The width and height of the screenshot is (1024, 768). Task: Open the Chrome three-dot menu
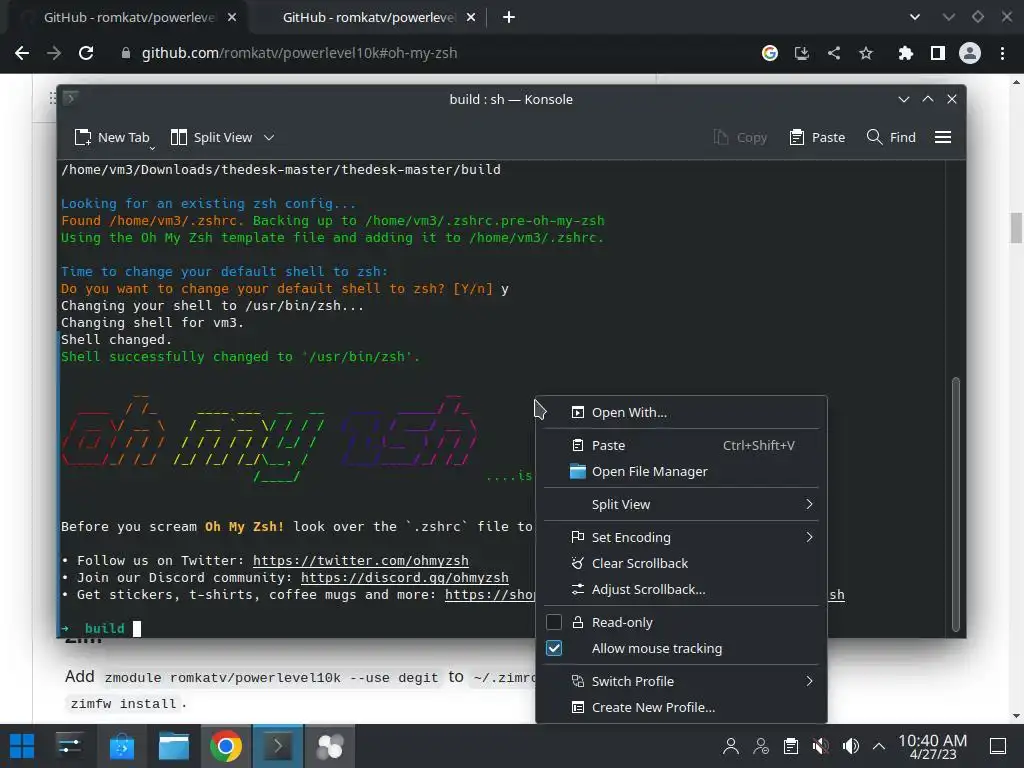point(1002,53)
